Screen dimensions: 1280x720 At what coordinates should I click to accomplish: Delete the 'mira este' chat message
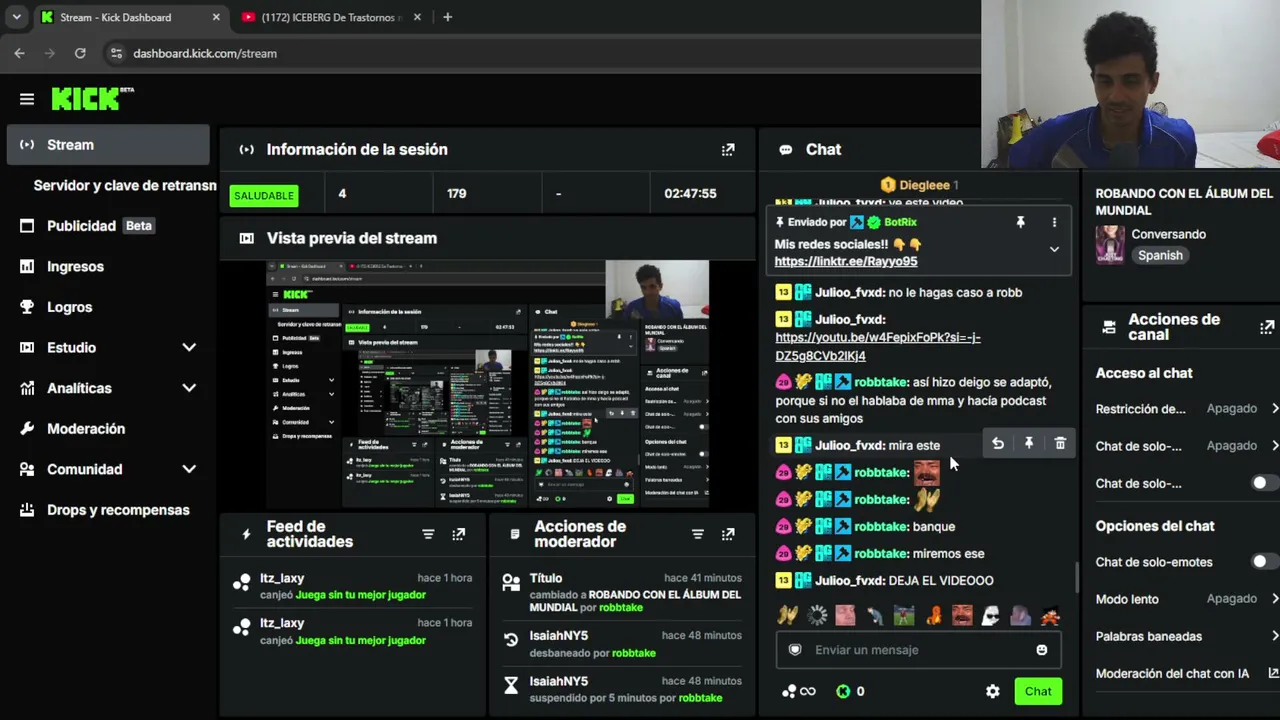[1060, 444]
